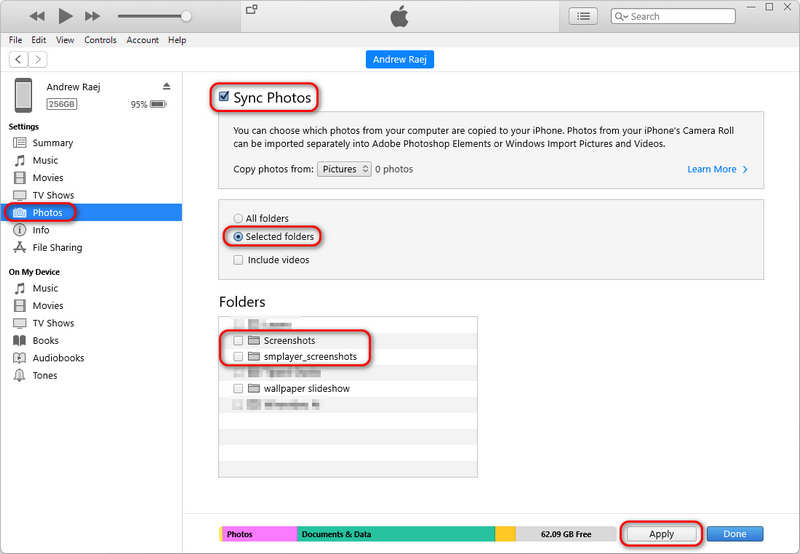Click the Done button

(x=735, y=534)
